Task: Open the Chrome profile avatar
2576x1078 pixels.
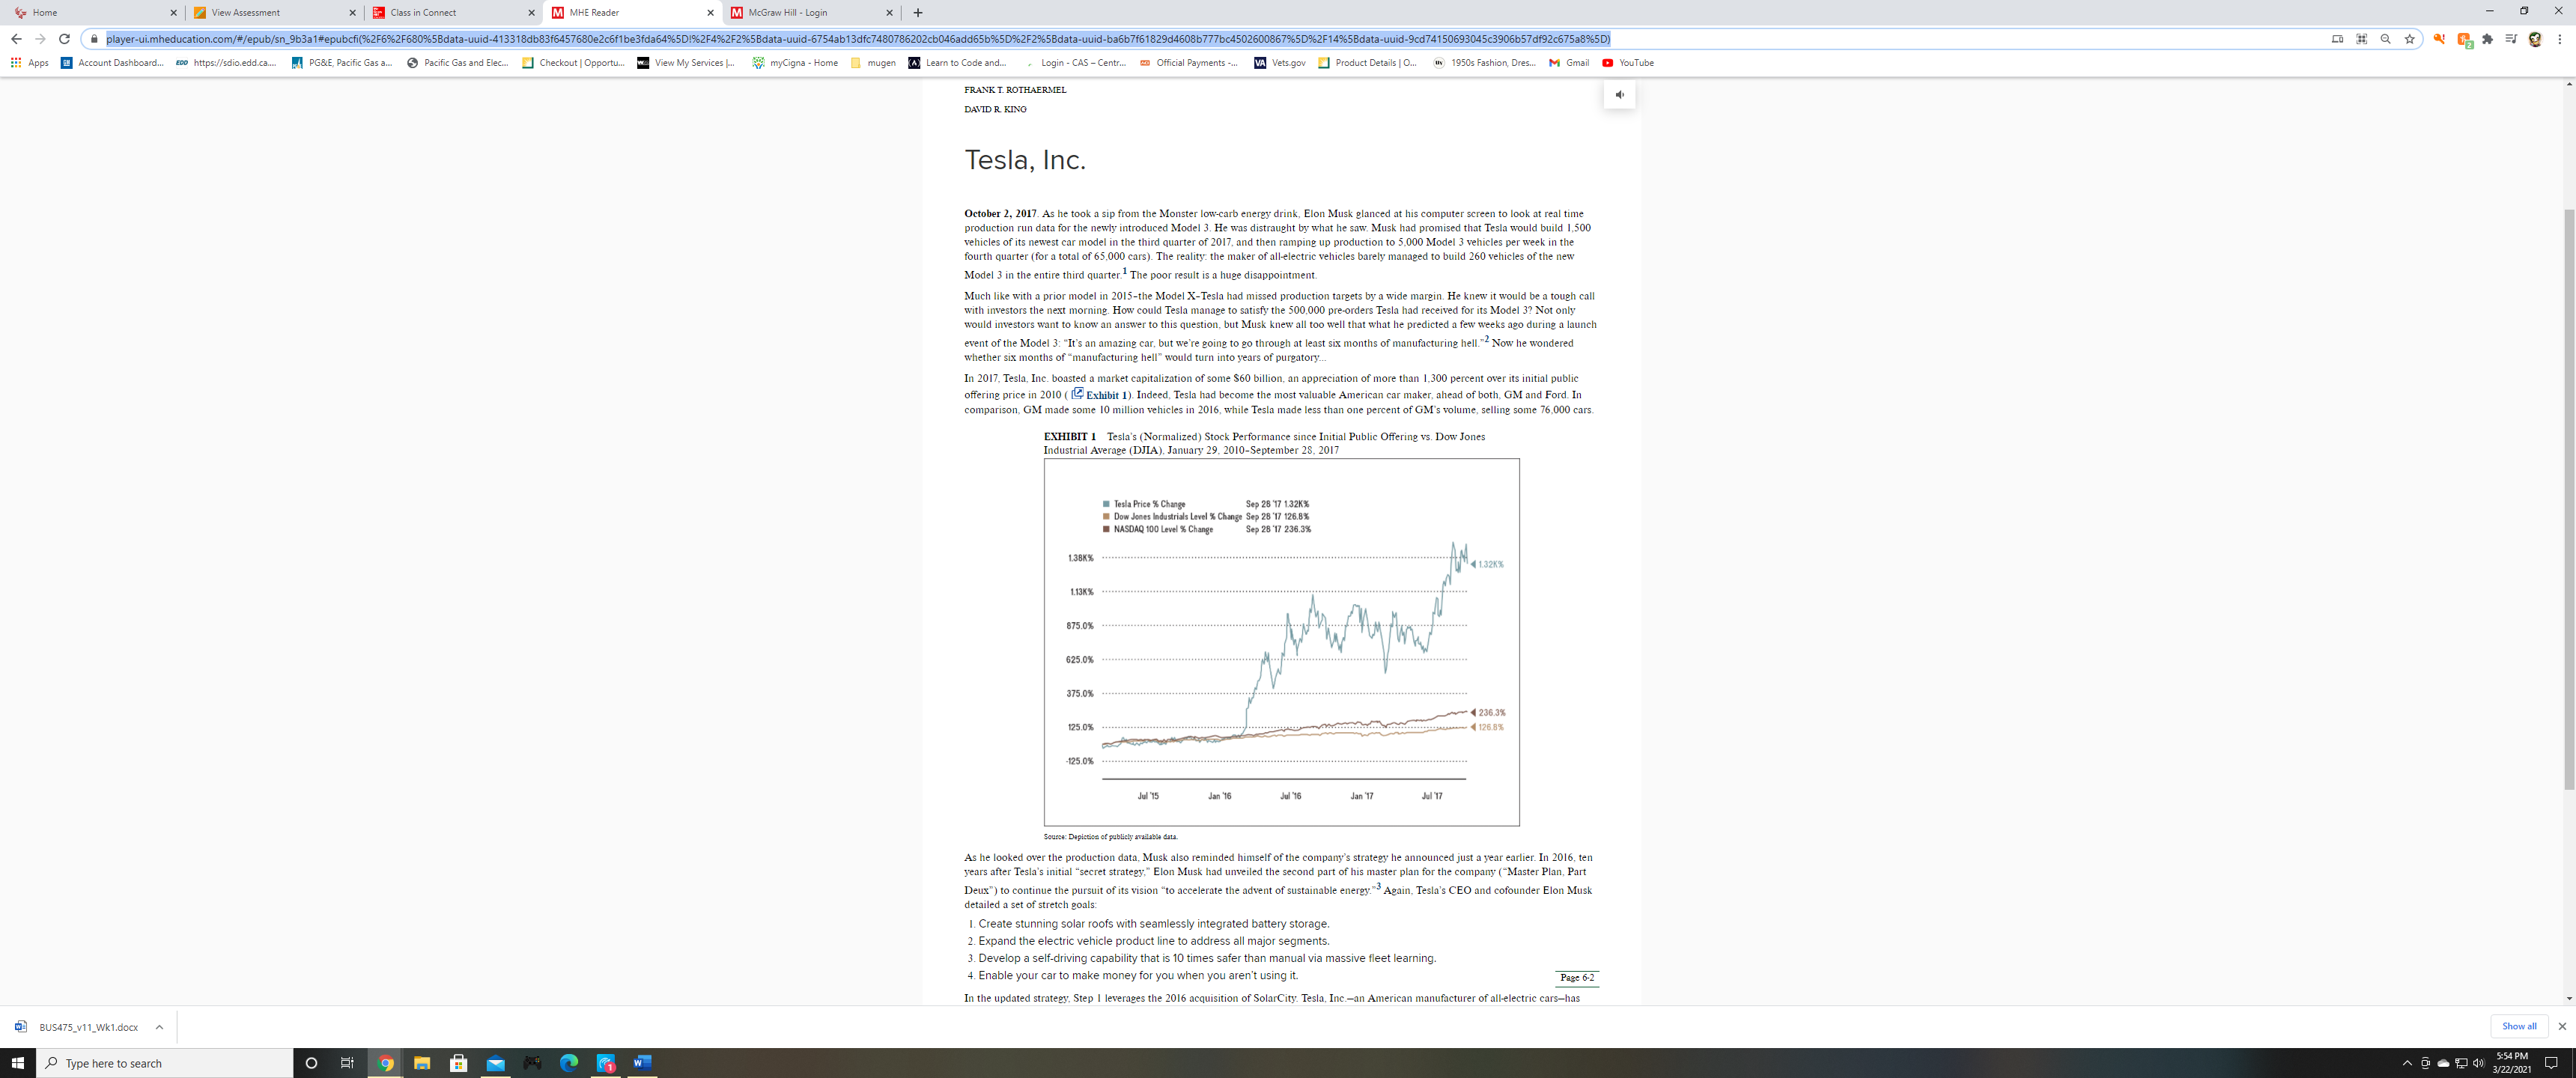Action: tap(2535, 39)
